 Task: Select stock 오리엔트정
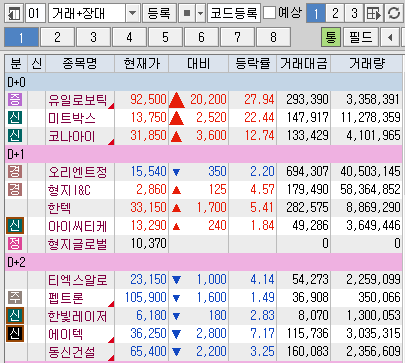[x=78, y=172]
